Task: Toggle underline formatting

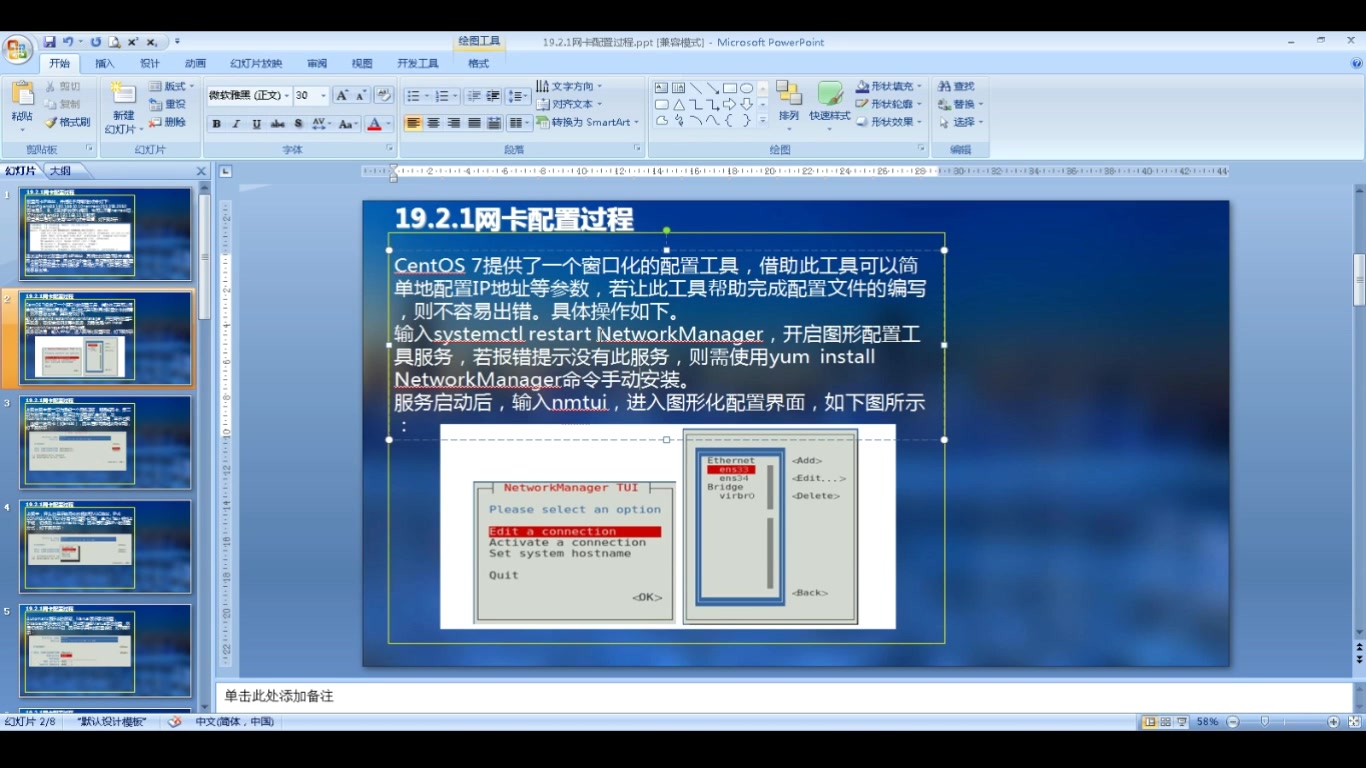Action: tap(257, 124)
